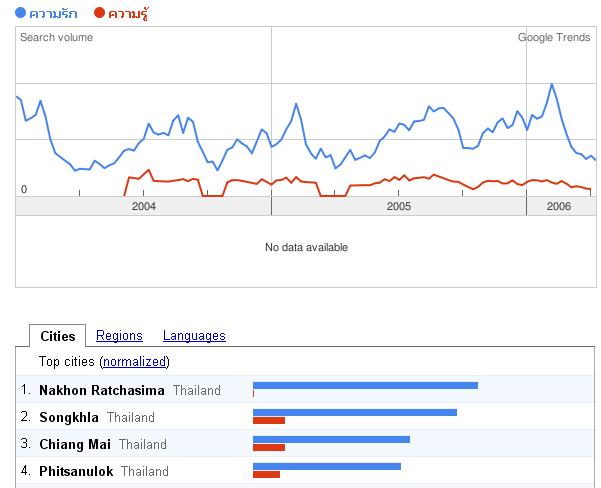This screenshot has height=488, width=601.
Task: Select Songkhla in the top cities list
Action: pyautogui.click(x=69, y=417)
